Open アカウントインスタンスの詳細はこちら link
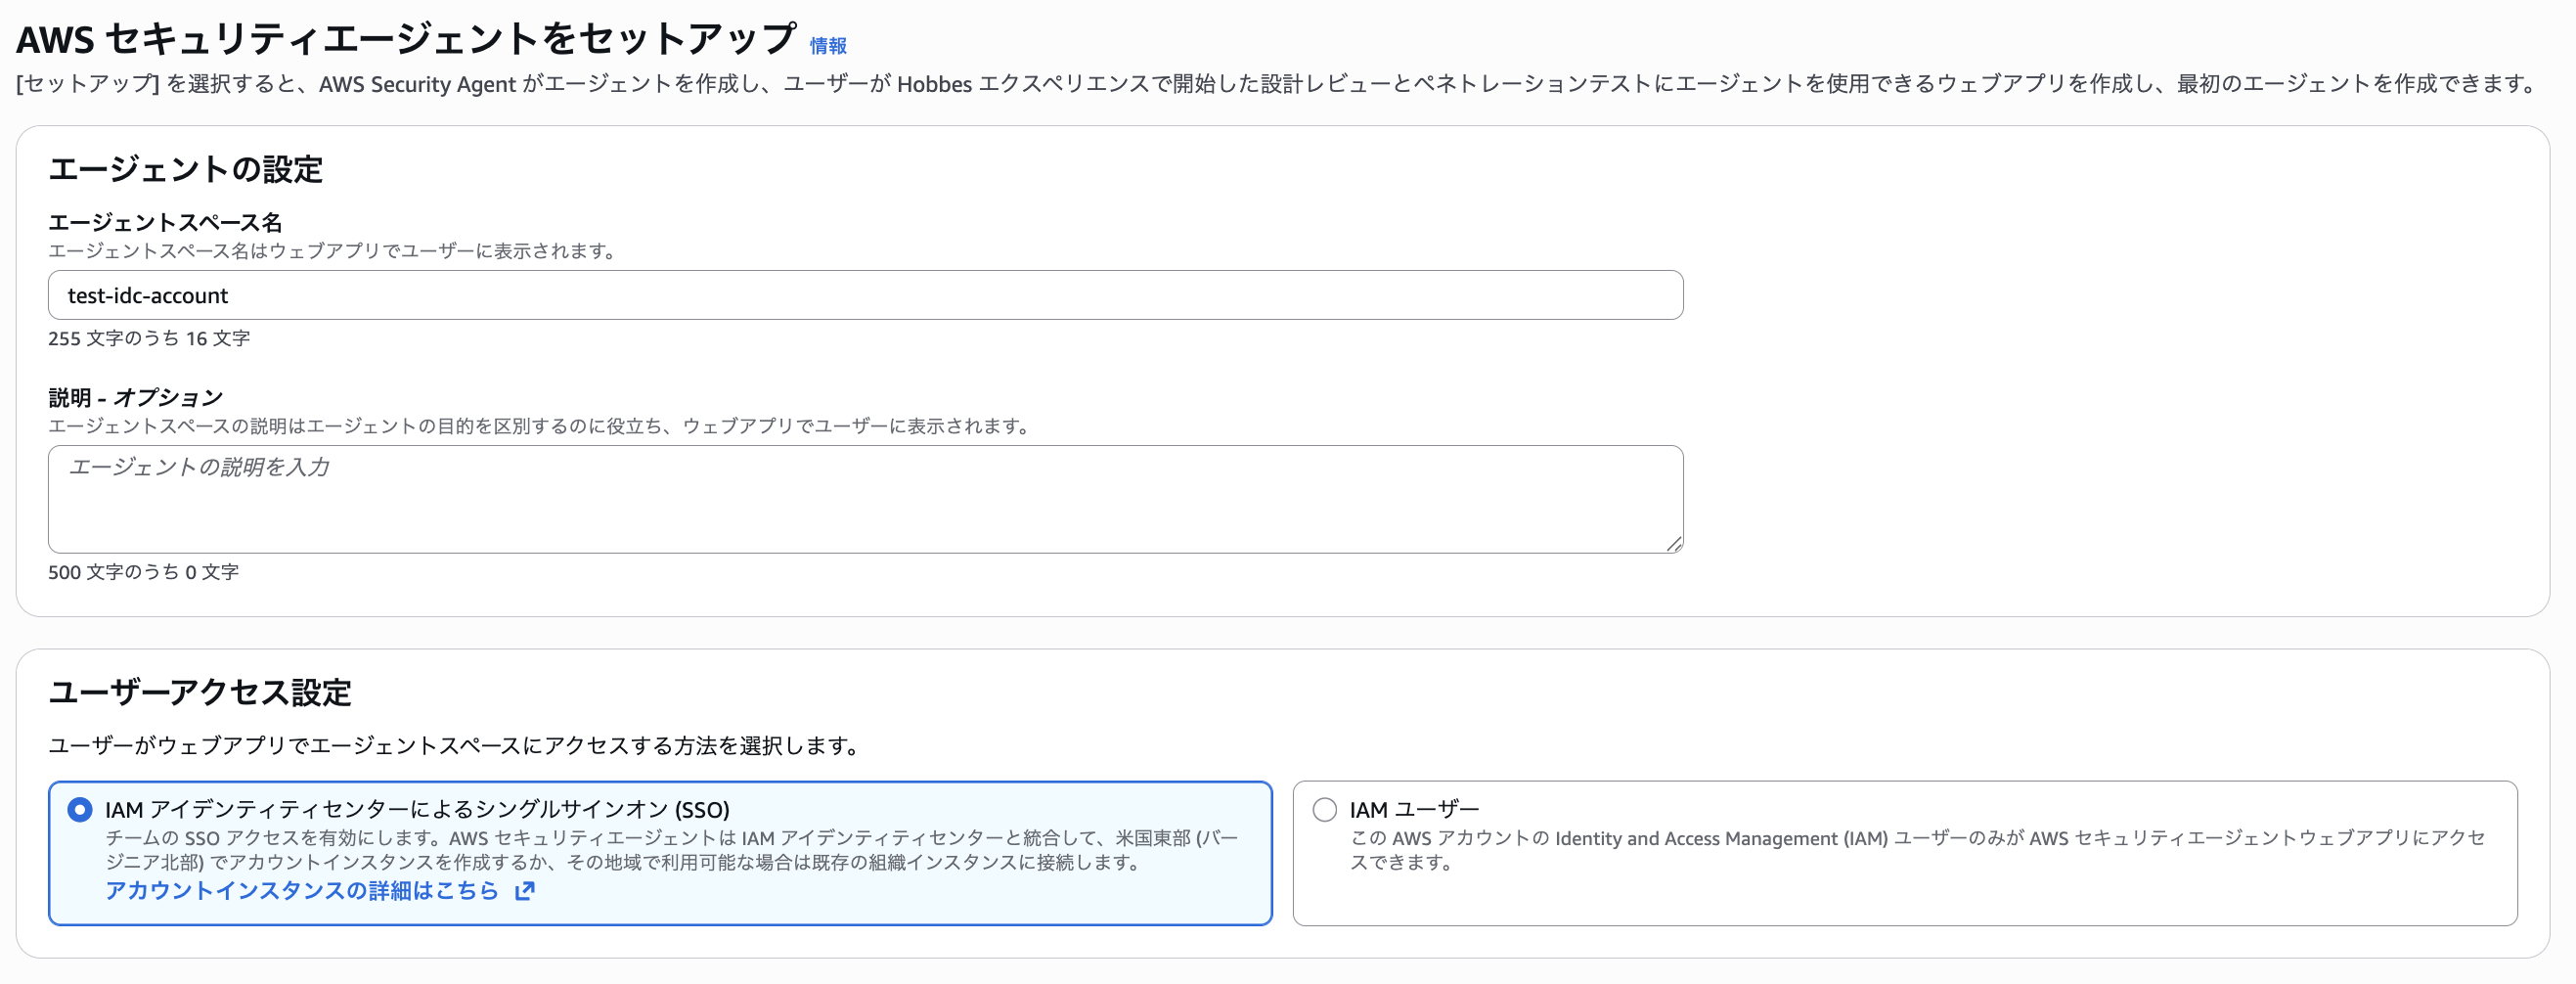Viewport: 2576px width, 984px height. pos(301,890)
